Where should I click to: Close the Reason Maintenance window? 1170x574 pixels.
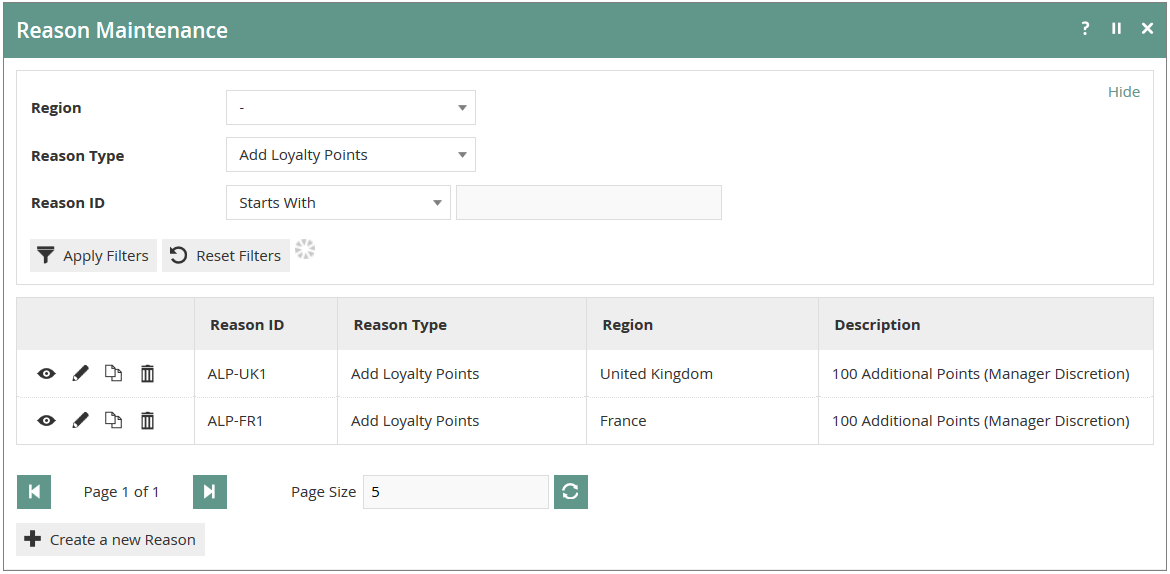(1148, 28)
